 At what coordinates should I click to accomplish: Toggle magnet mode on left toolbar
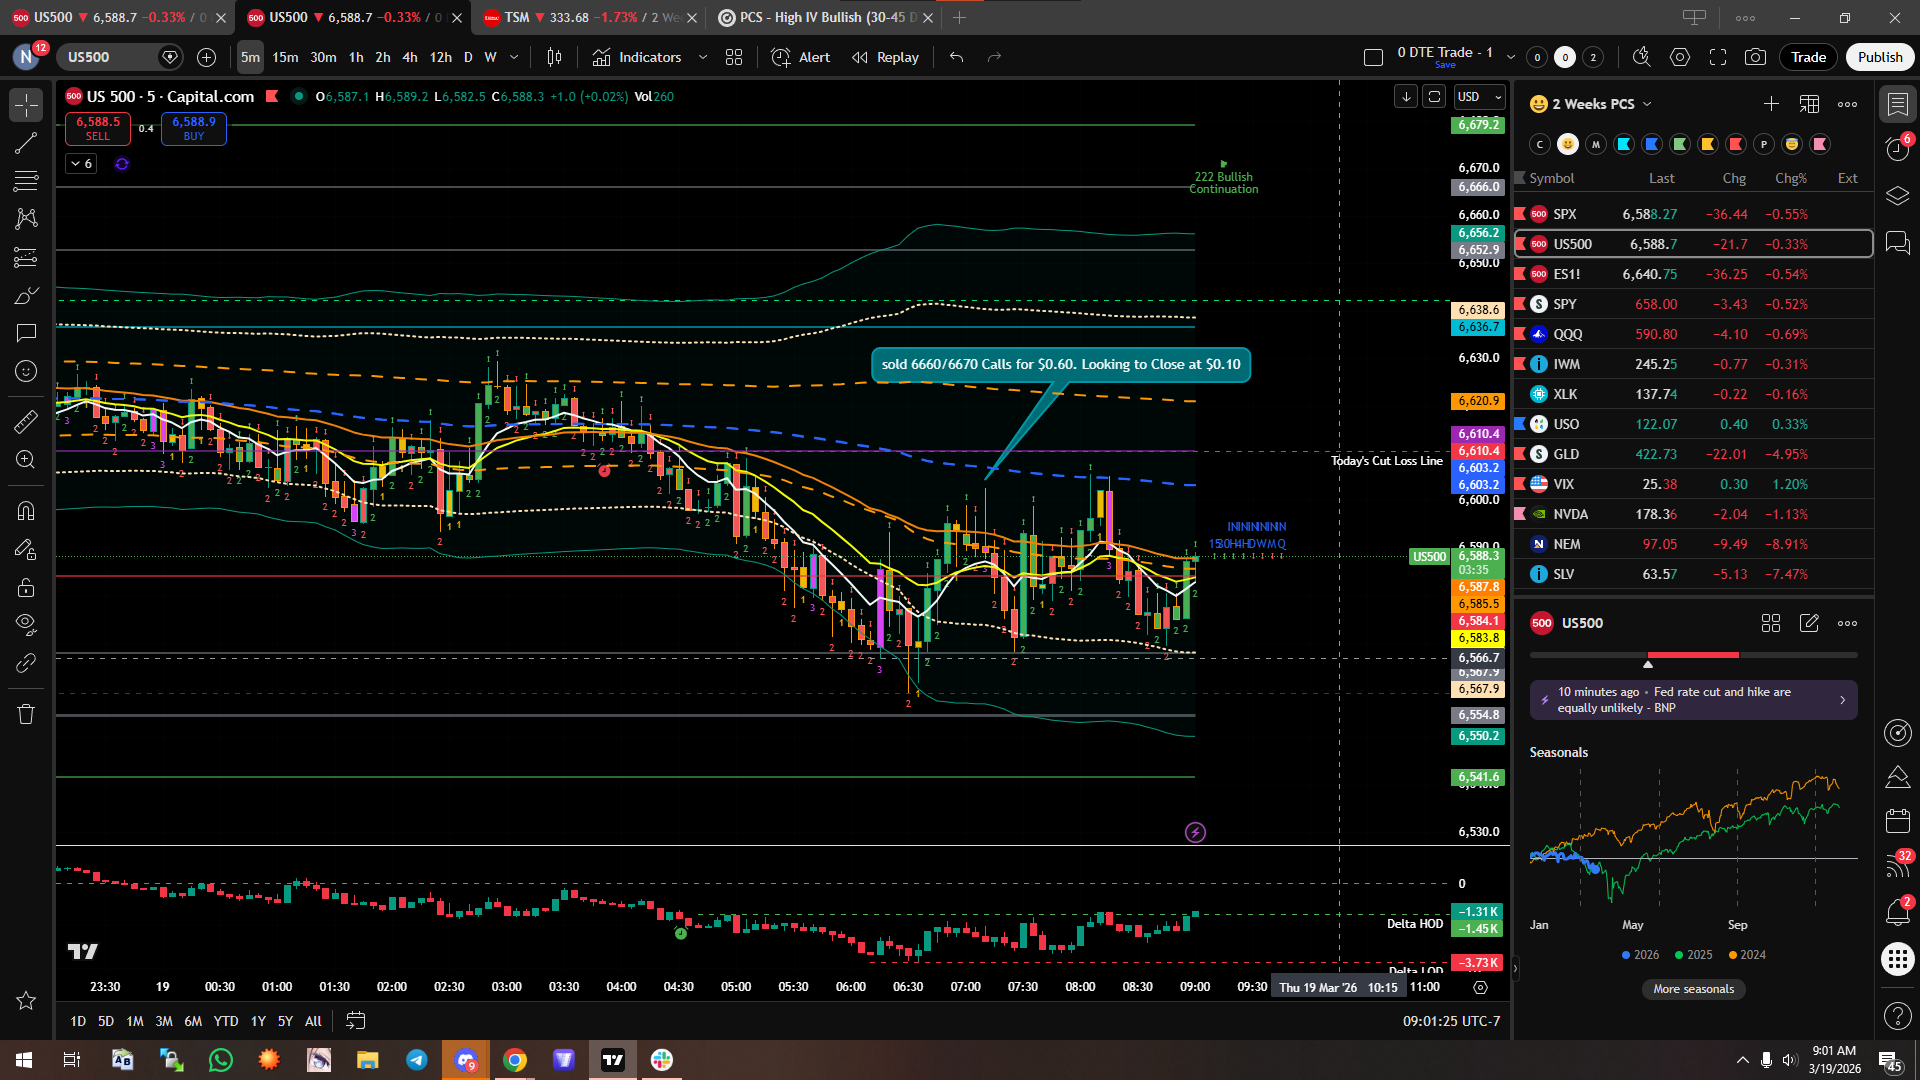click(x=26, y=511)
